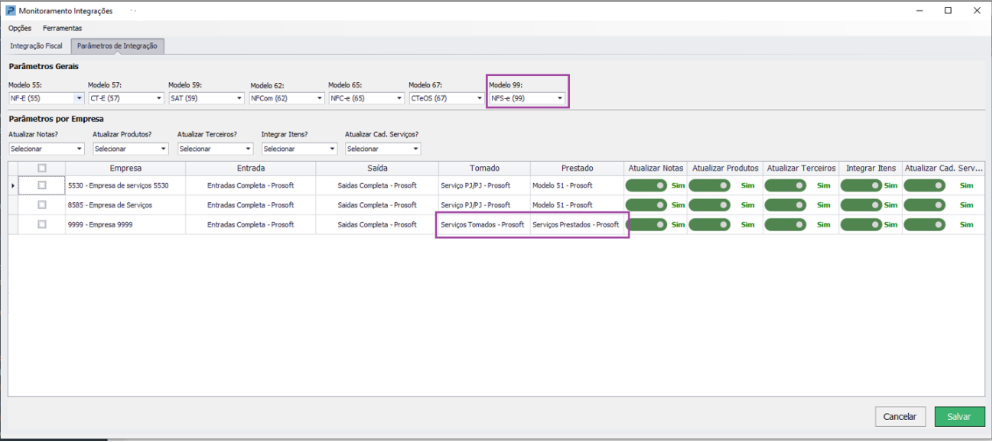Toggle Integrar Itens for company 8585

[x=861, y=205]
